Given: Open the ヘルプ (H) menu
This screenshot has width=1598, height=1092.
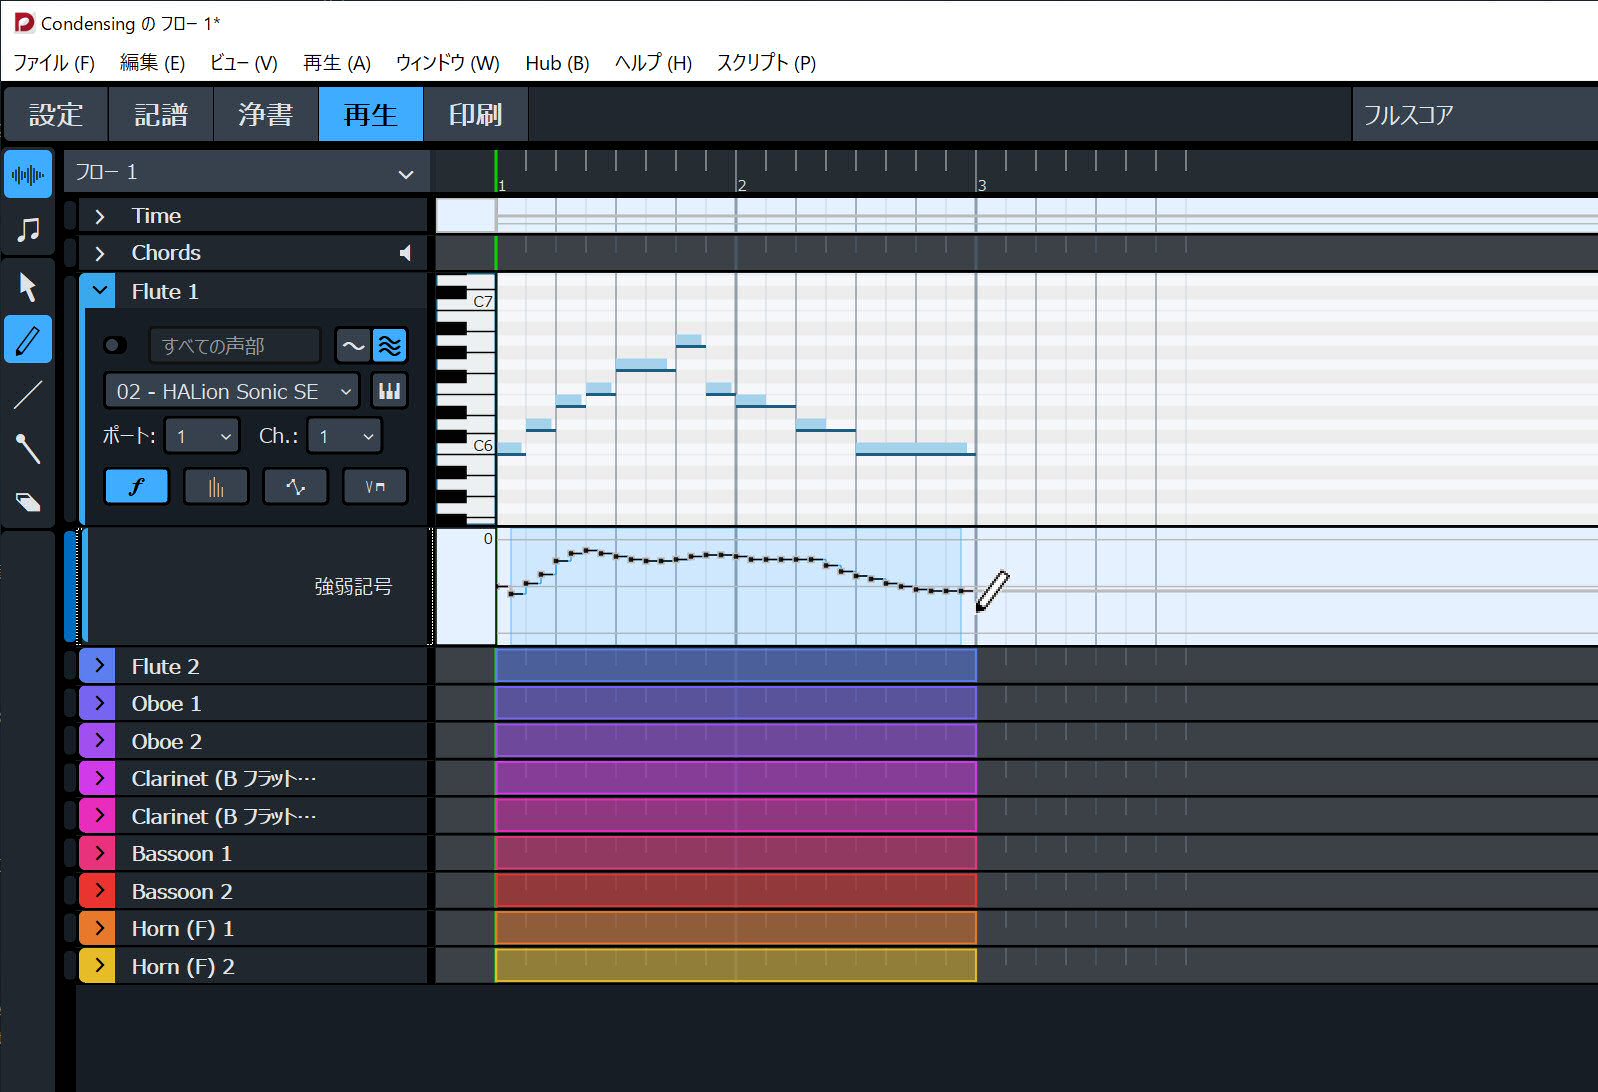Looking at the screenshot, I should (653, 63).
